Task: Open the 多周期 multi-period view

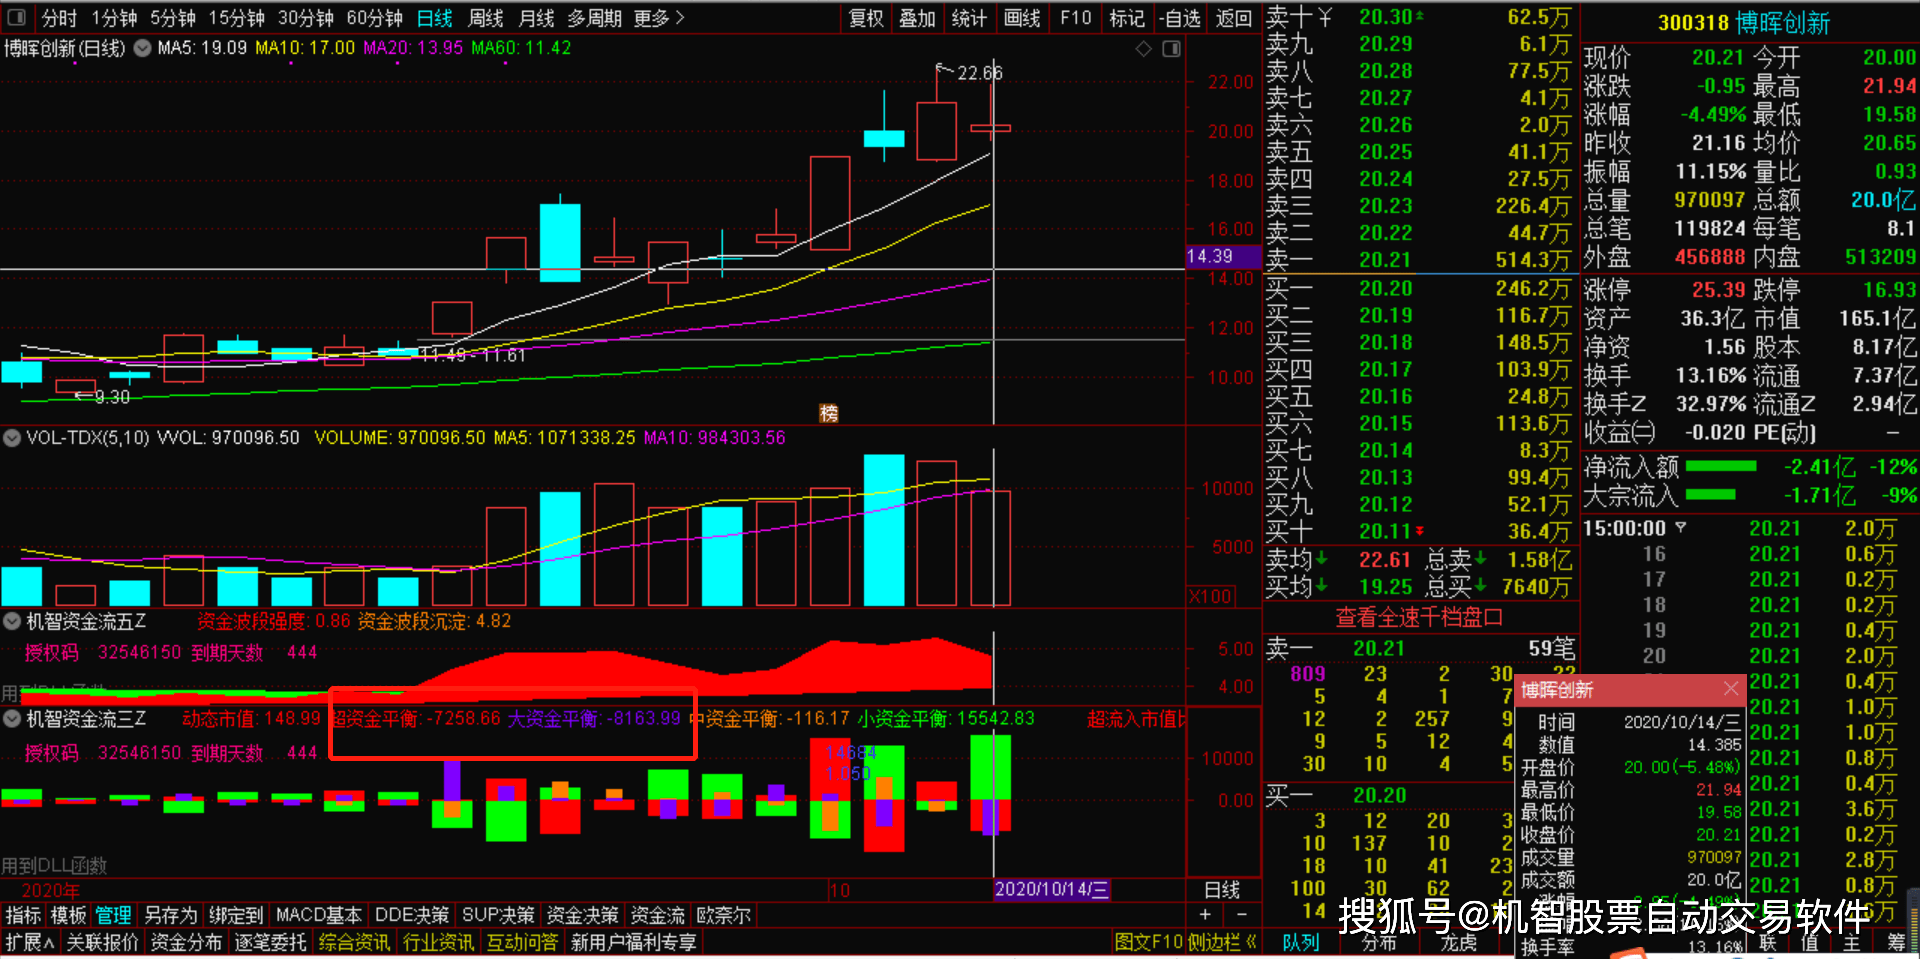Action: [x=594, y=18]
